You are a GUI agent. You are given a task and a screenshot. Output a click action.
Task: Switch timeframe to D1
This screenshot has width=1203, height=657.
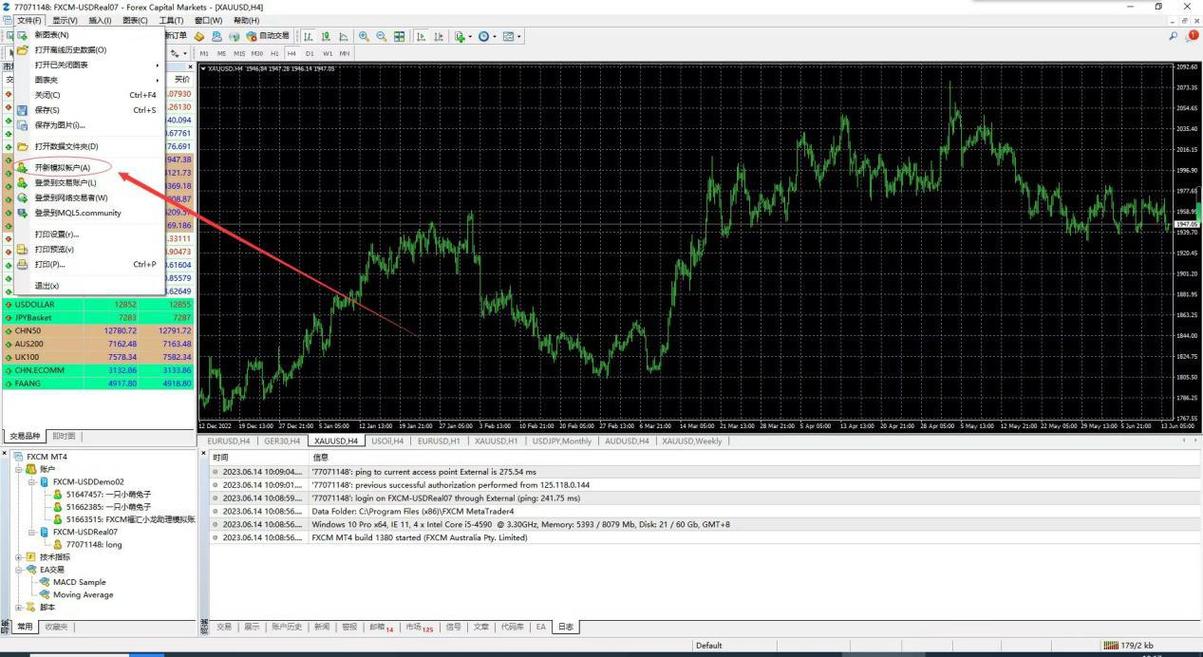(309, 54)
